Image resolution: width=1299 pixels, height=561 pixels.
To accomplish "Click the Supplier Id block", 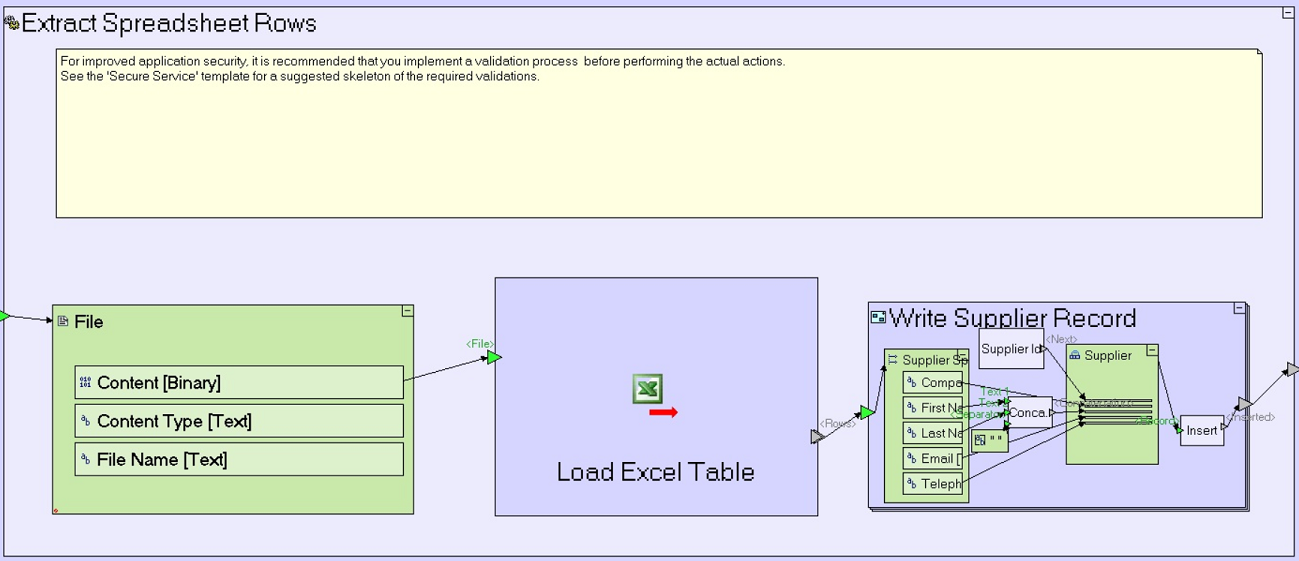I will pyautogui.click(x=1010, y=349).
